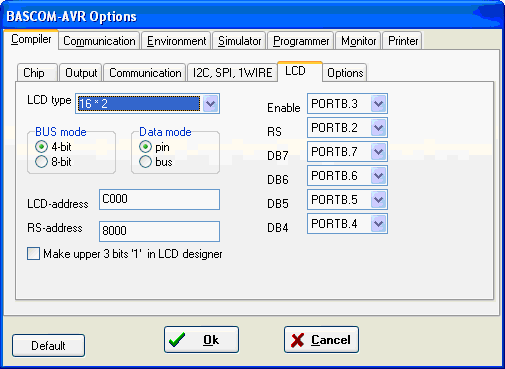The image size is (505, 369).
Task: Open the Programmer tab
Action: coord(301,41)
